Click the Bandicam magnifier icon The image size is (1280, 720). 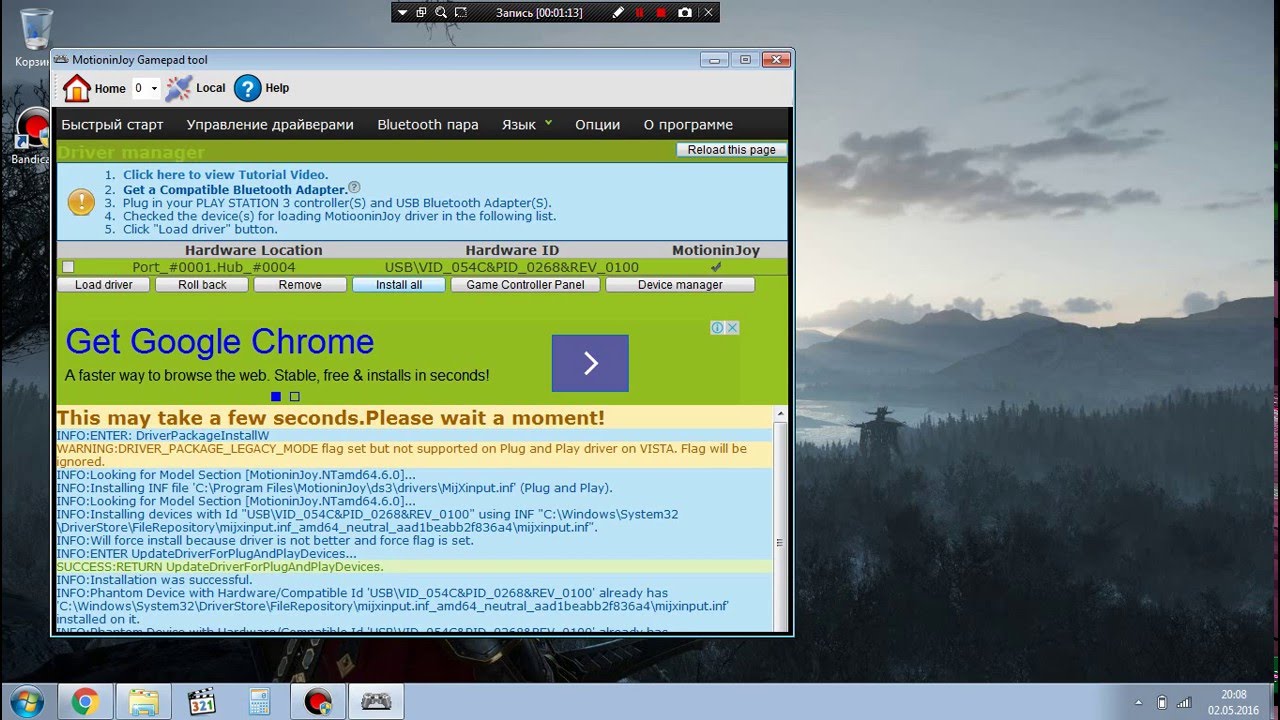click(x=440, y=13)
